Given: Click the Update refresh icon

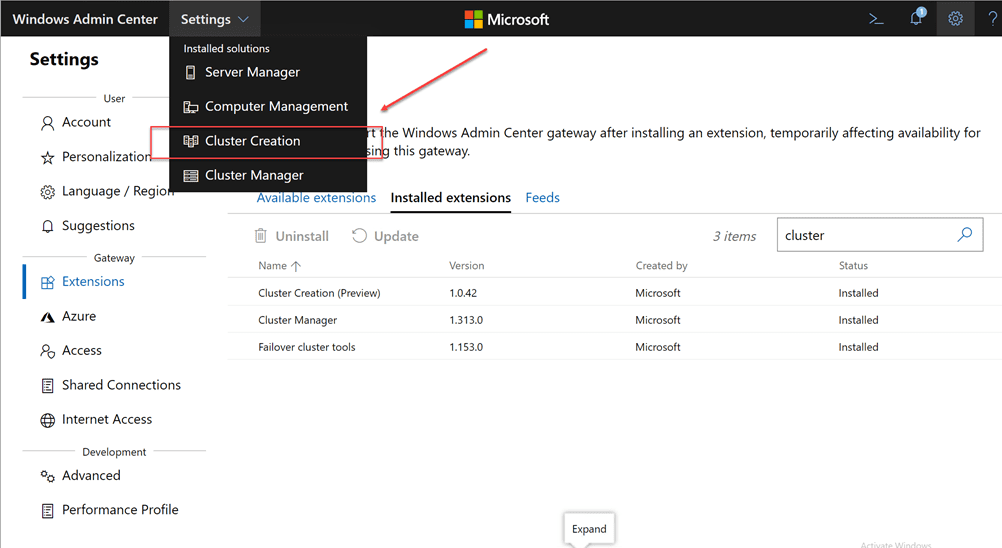Looking at the screenshot, I should point(360,236).
